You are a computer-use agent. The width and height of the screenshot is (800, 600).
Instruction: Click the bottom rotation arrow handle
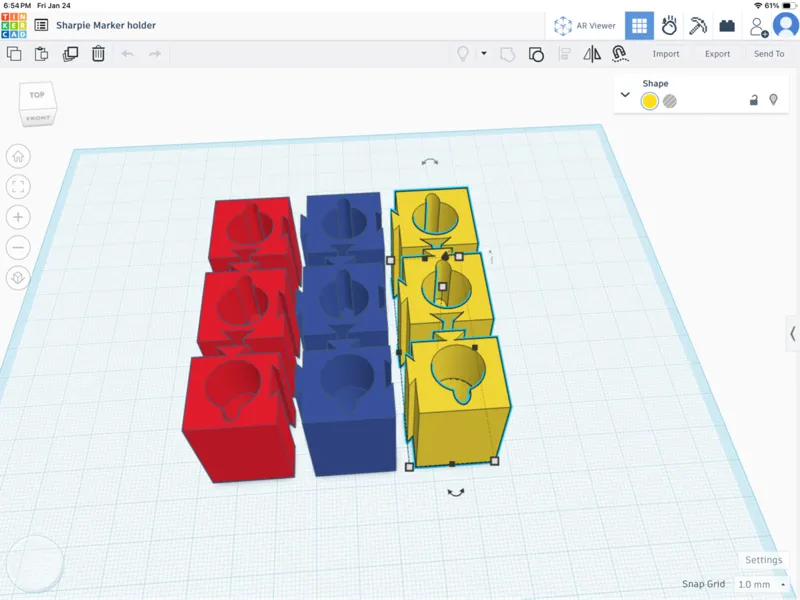pyautogui.click(x=456, y=492)
